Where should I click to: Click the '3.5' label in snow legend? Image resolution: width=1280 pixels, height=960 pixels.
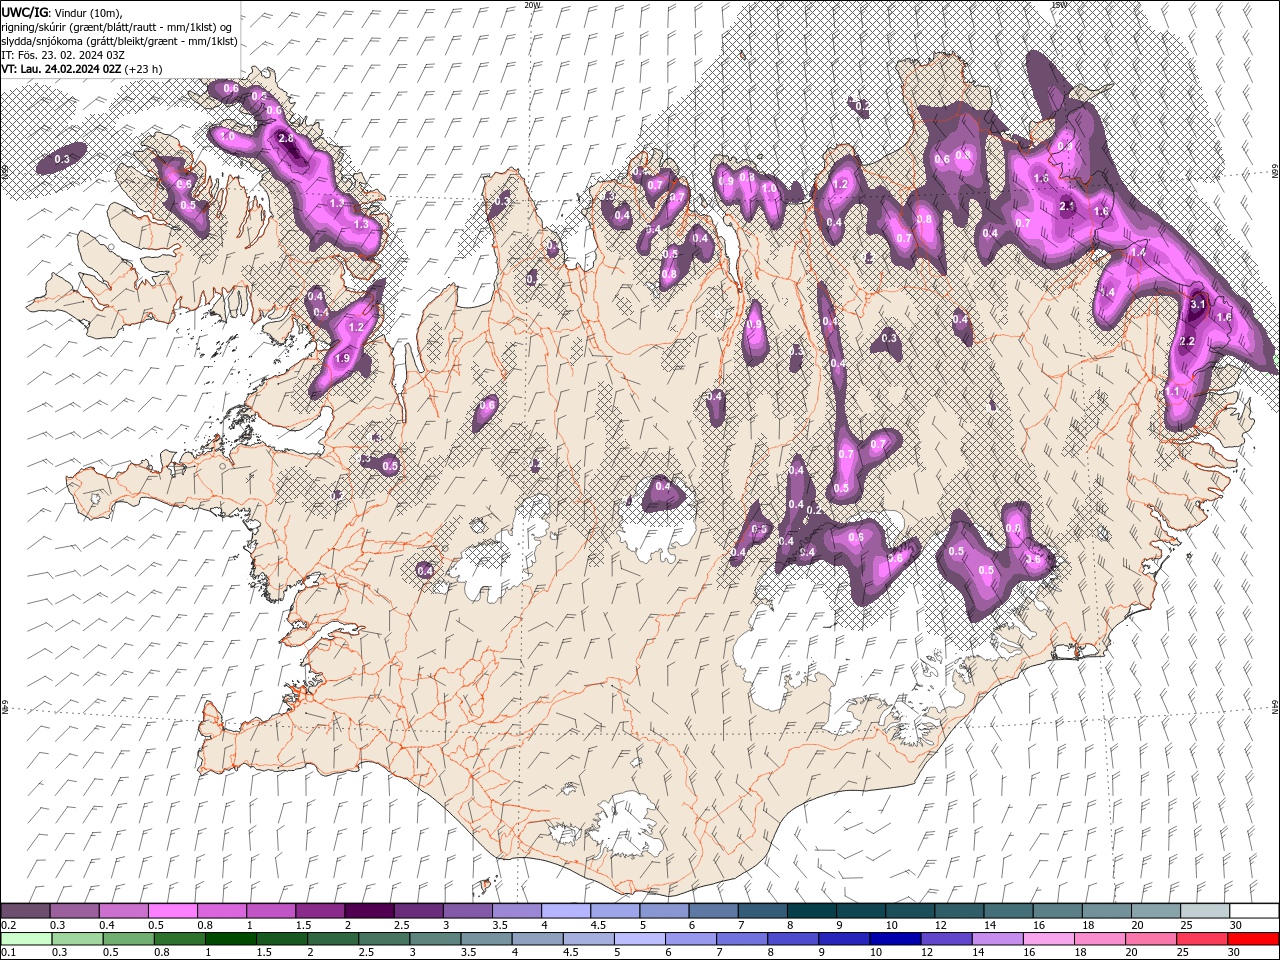501,925
